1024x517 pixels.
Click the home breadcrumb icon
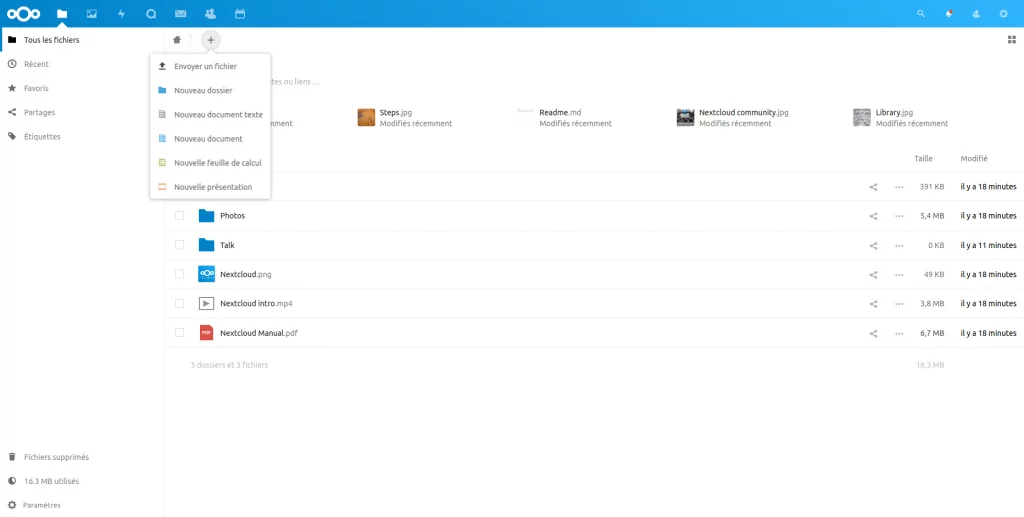176,40
